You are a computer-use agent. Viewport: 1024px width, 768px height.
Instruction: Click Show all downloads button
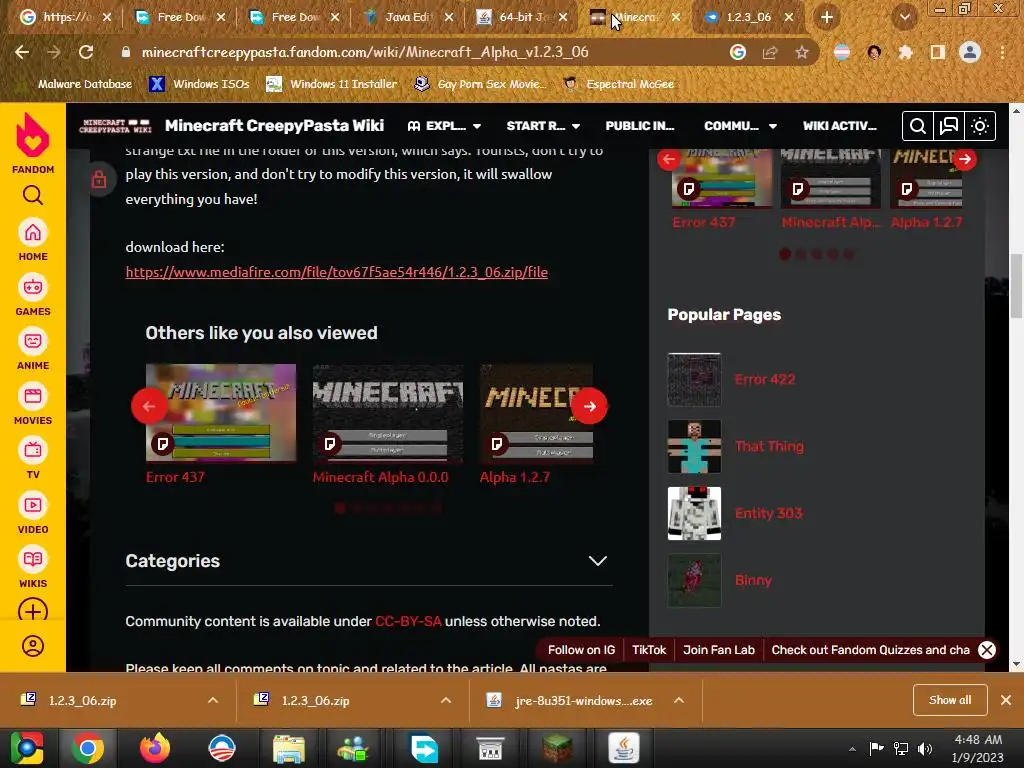[950, 700]
